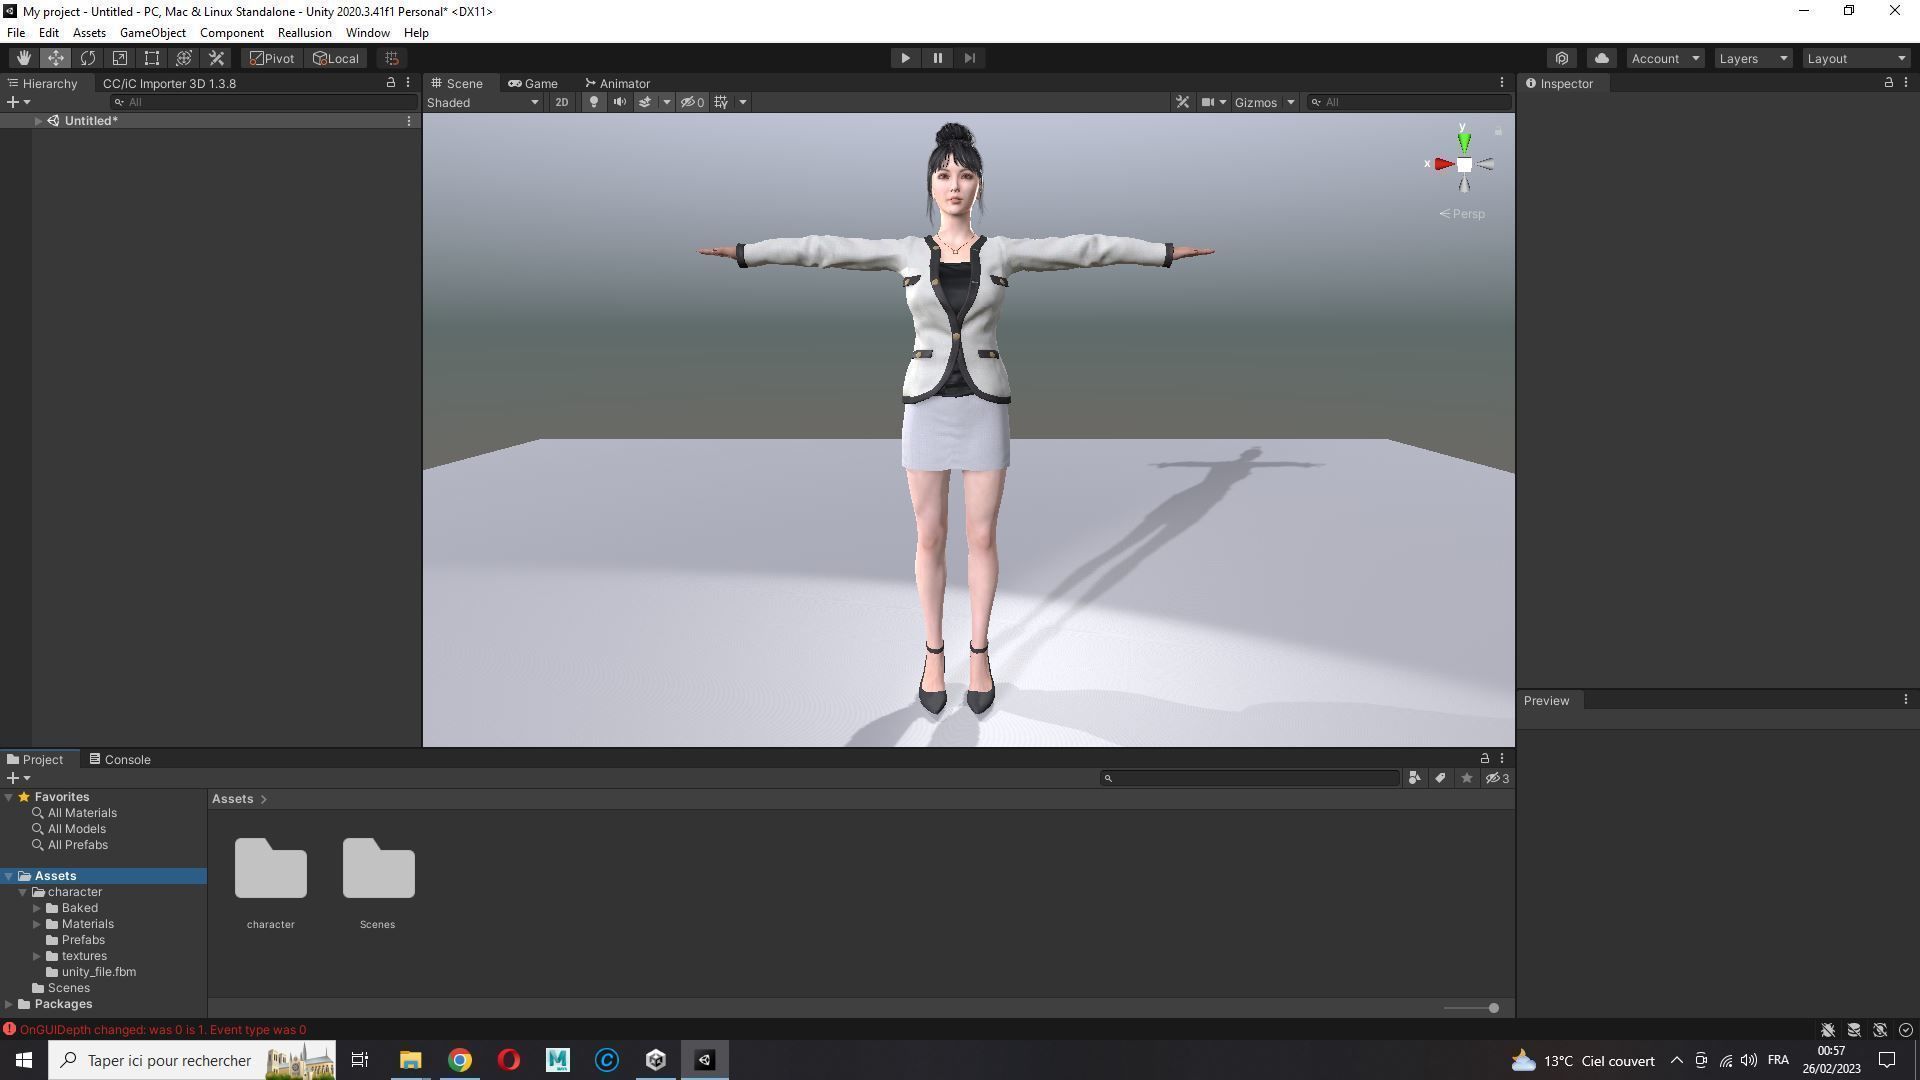Toggle Pivot handle position button
This screenshot has height=1080, width=1920.
pyautogui.click(x=272, y=58)
